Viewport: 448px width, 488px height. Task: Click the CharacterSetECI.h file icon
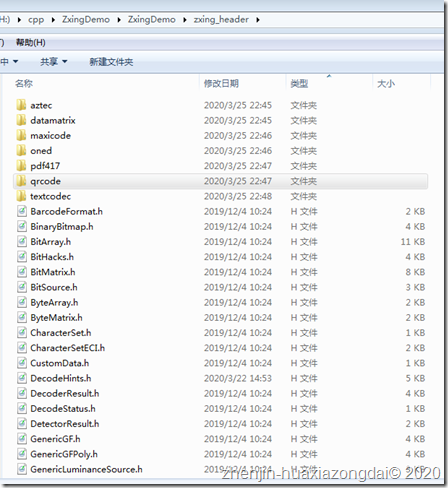[x=22, y=348]
